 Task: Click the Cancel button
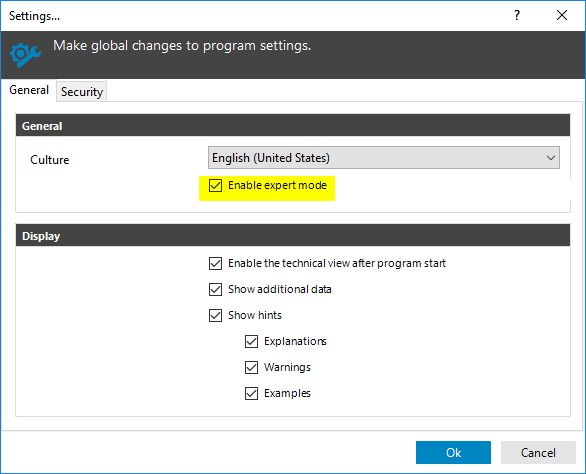pyautogui.click(x=538, y=453)
